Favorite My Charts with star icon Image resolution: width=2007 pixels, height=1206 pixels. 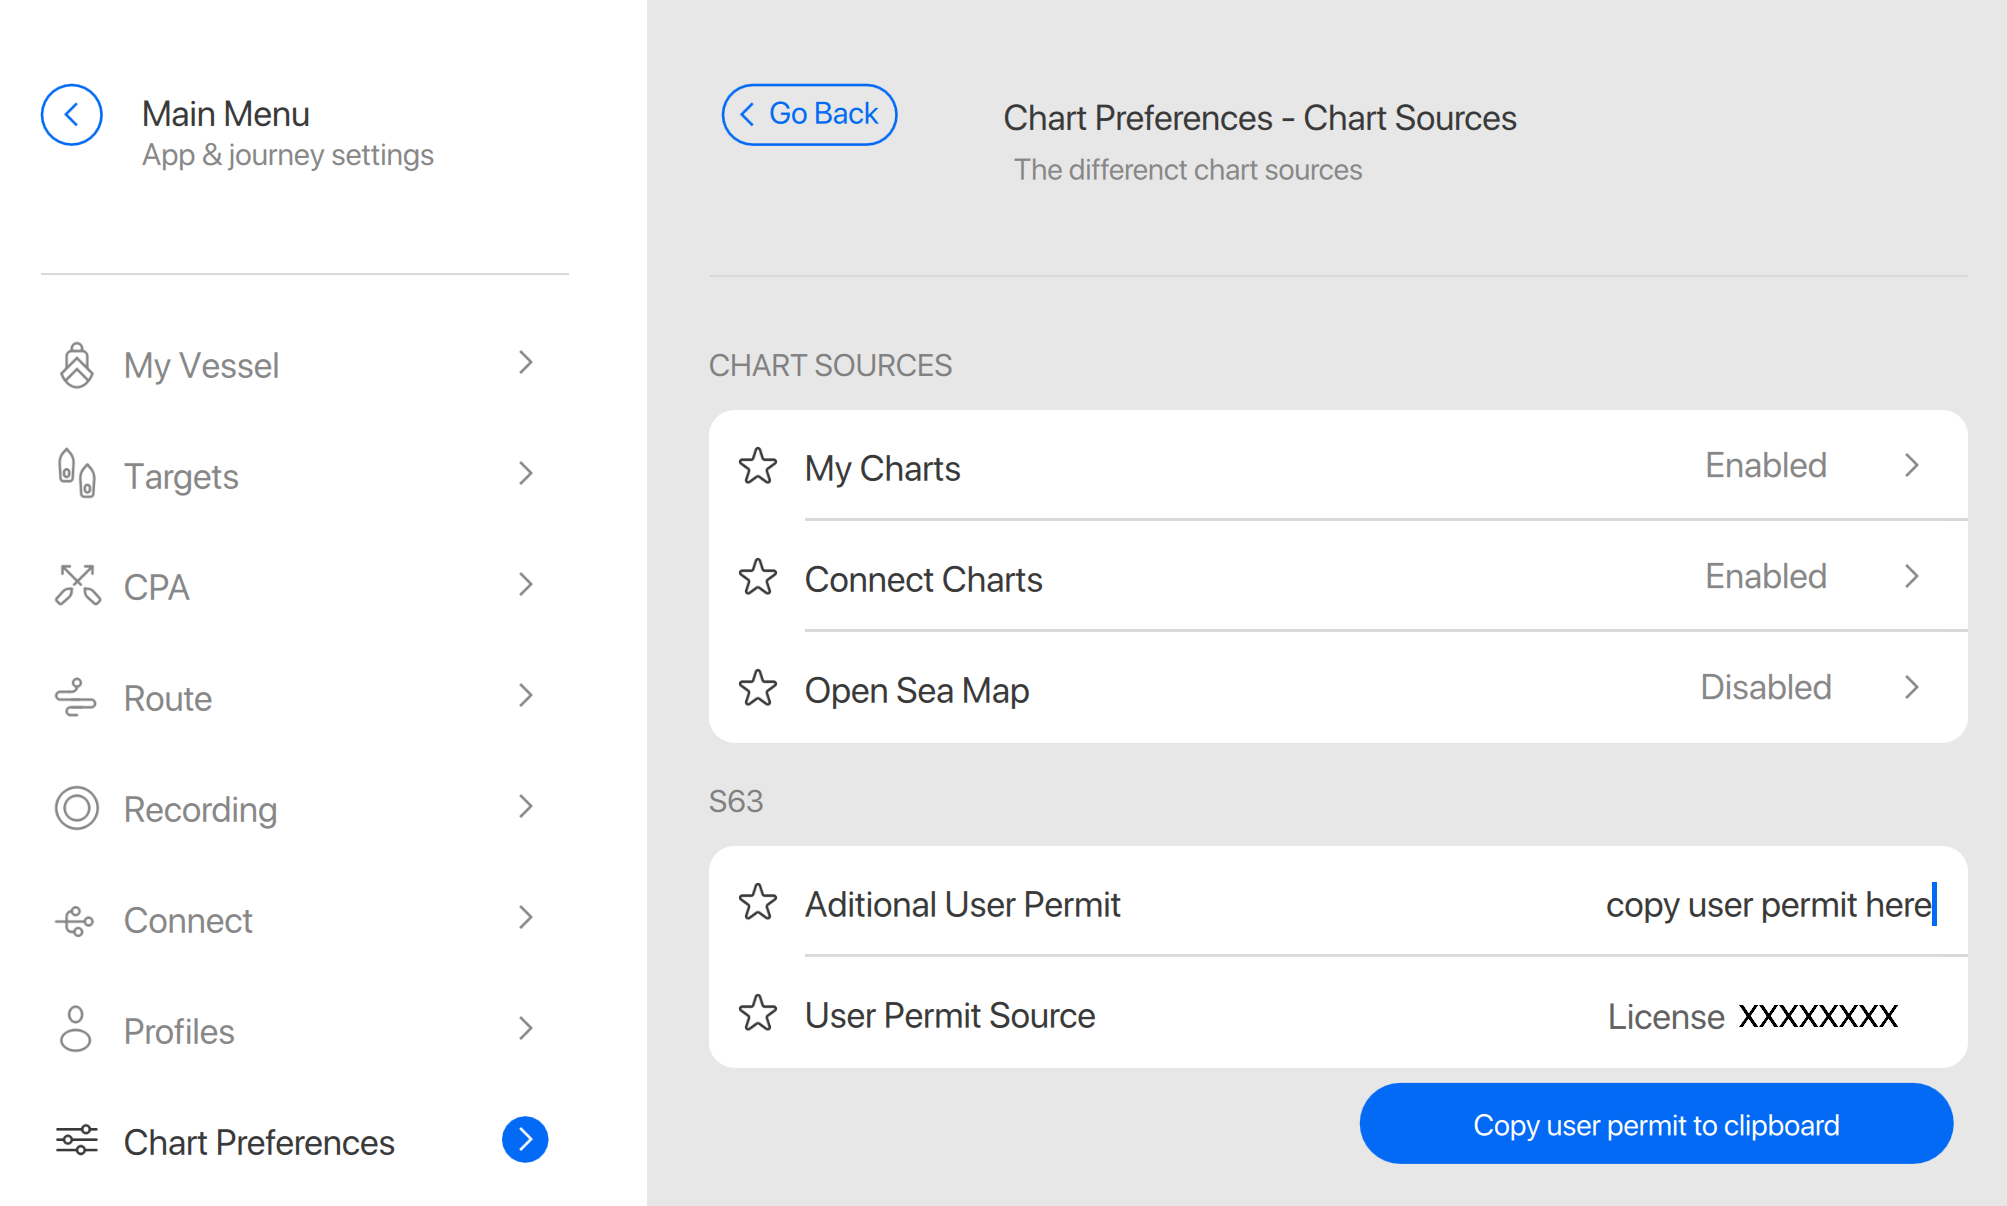tap(758, 467)
